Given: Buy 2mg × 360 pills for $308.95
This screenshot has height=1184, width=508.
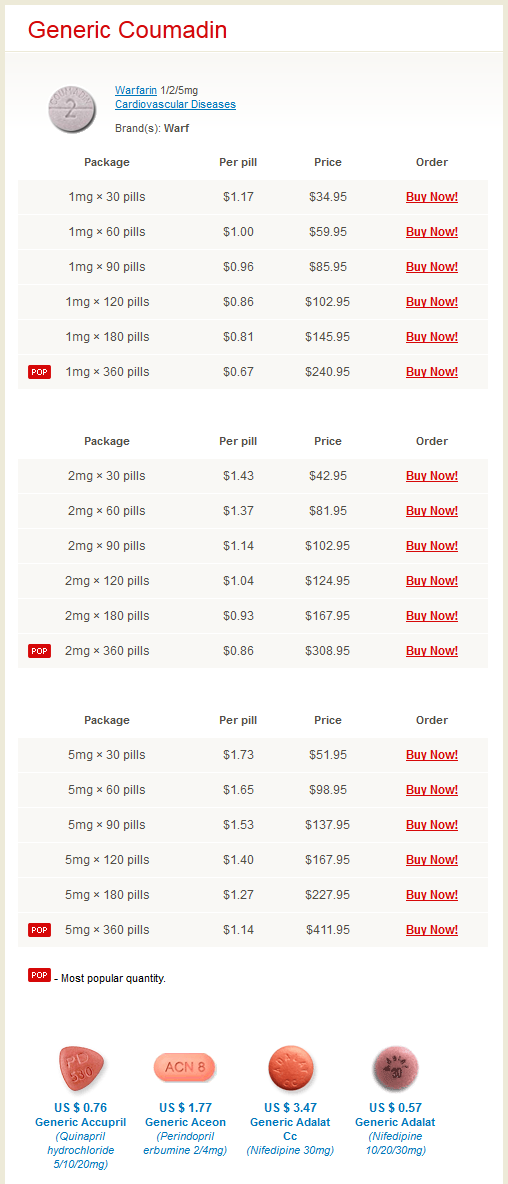Looking at the screenshot, I should pos(432,651).
